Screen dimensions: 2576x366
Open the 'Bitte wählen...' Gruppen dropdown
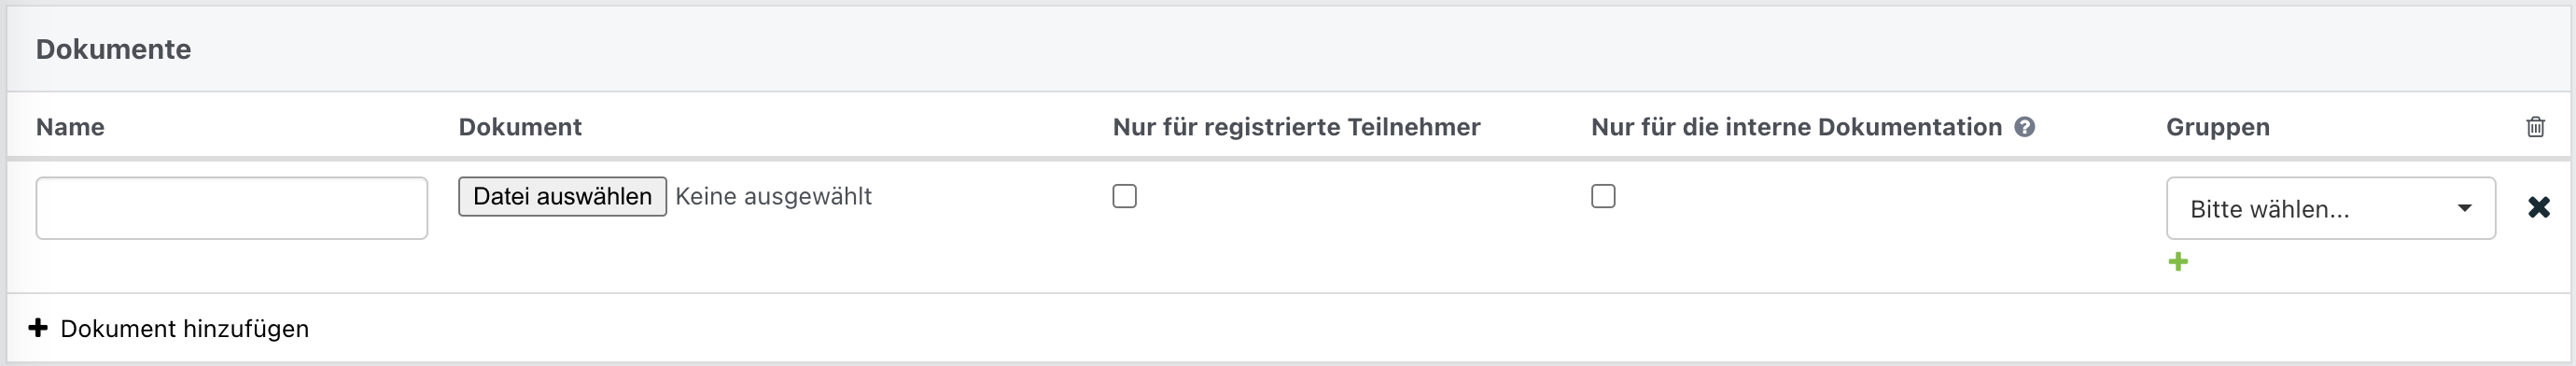[2331, 208]
